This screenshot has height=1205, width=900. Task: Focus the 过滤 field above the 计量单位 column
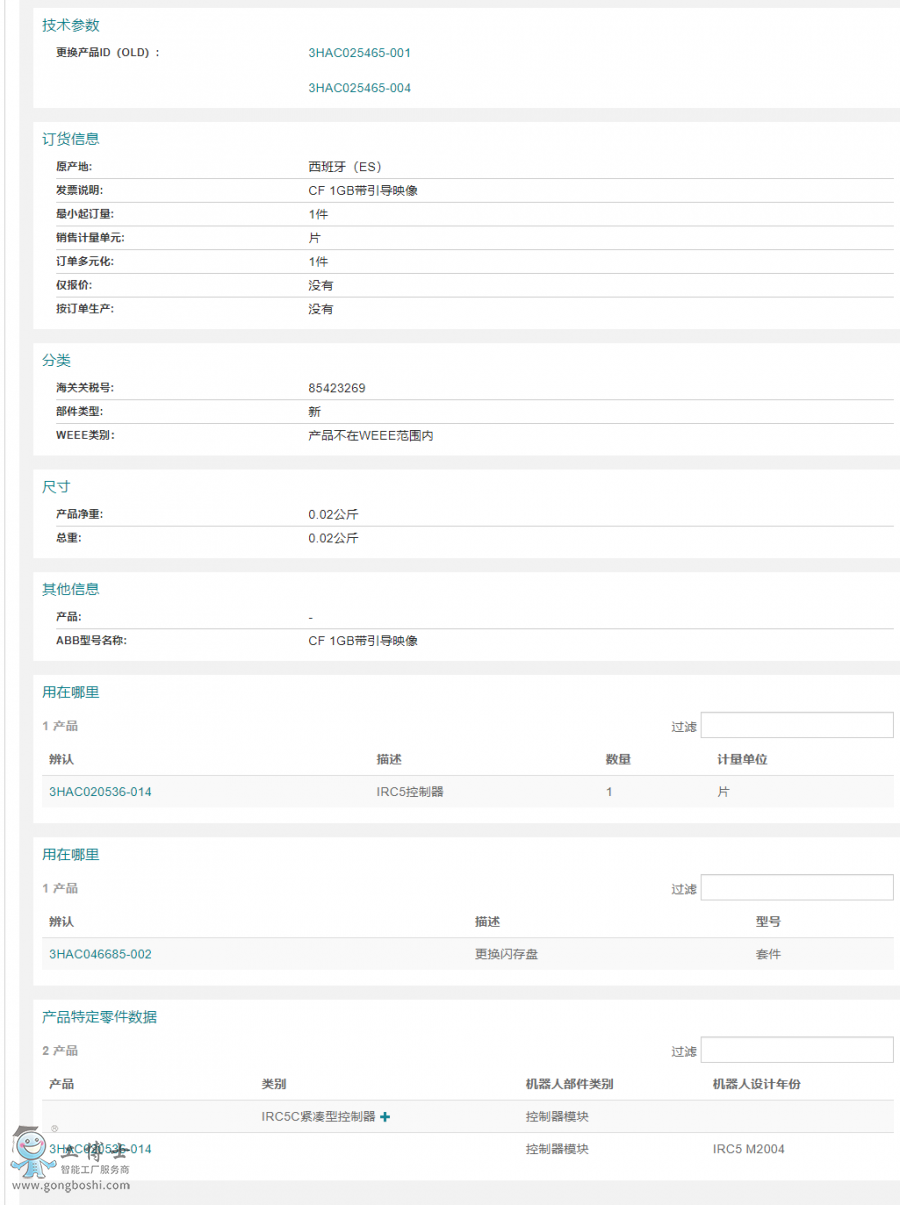point(796,725)
